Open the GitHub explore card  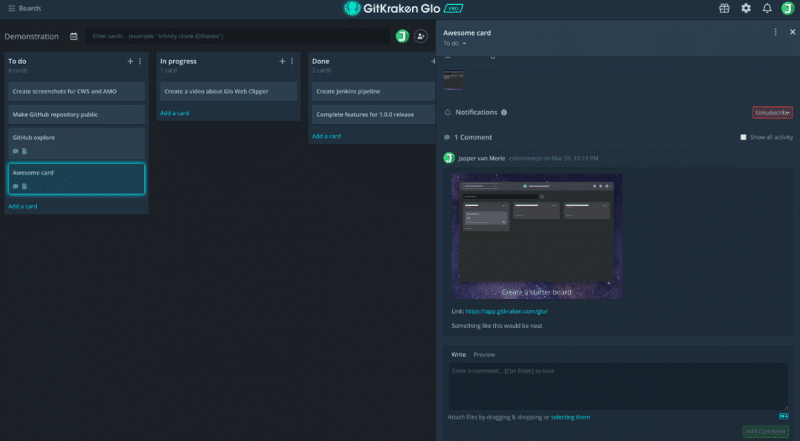pos(77,143)
